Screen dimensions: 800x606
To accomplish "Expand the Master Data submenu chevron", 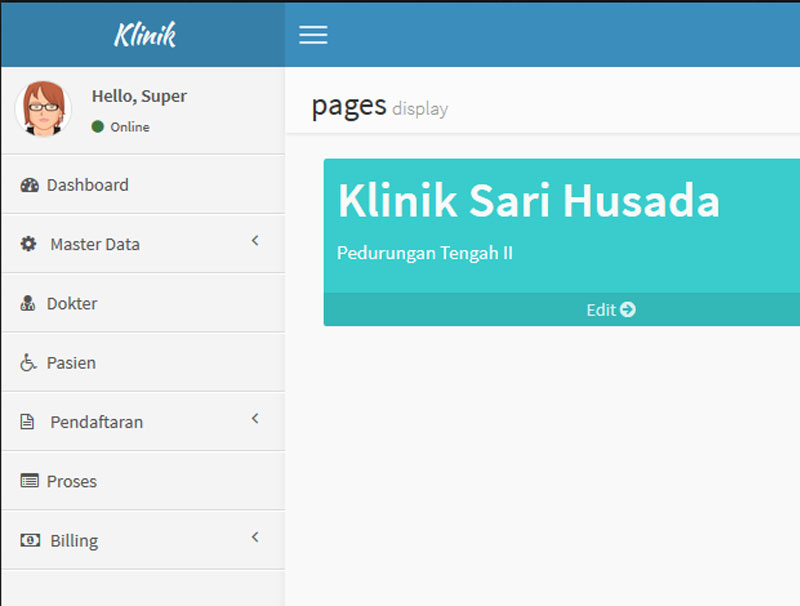I will coord(255,241).
